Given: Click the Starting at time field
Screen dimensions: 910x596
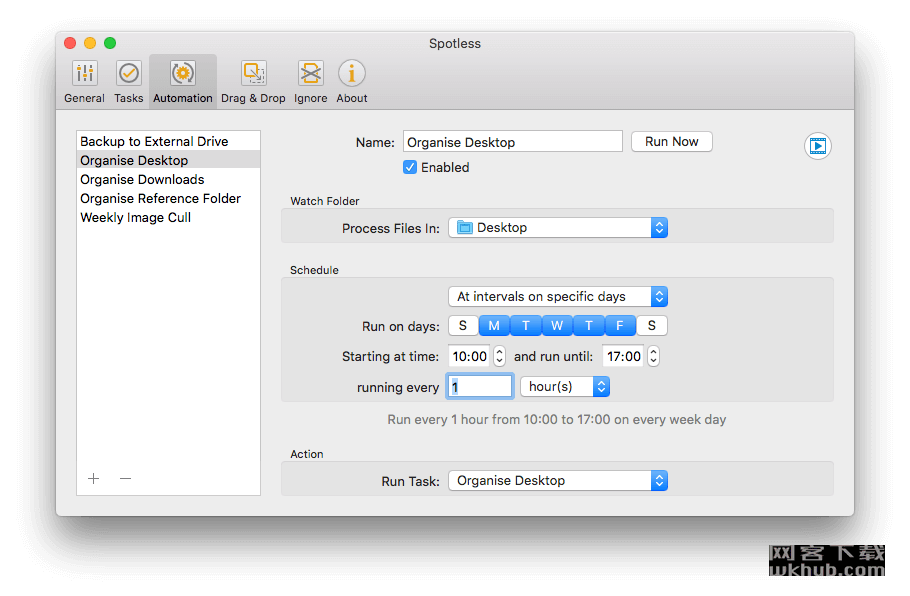Looking at the screenshot, I should [470, 356].
